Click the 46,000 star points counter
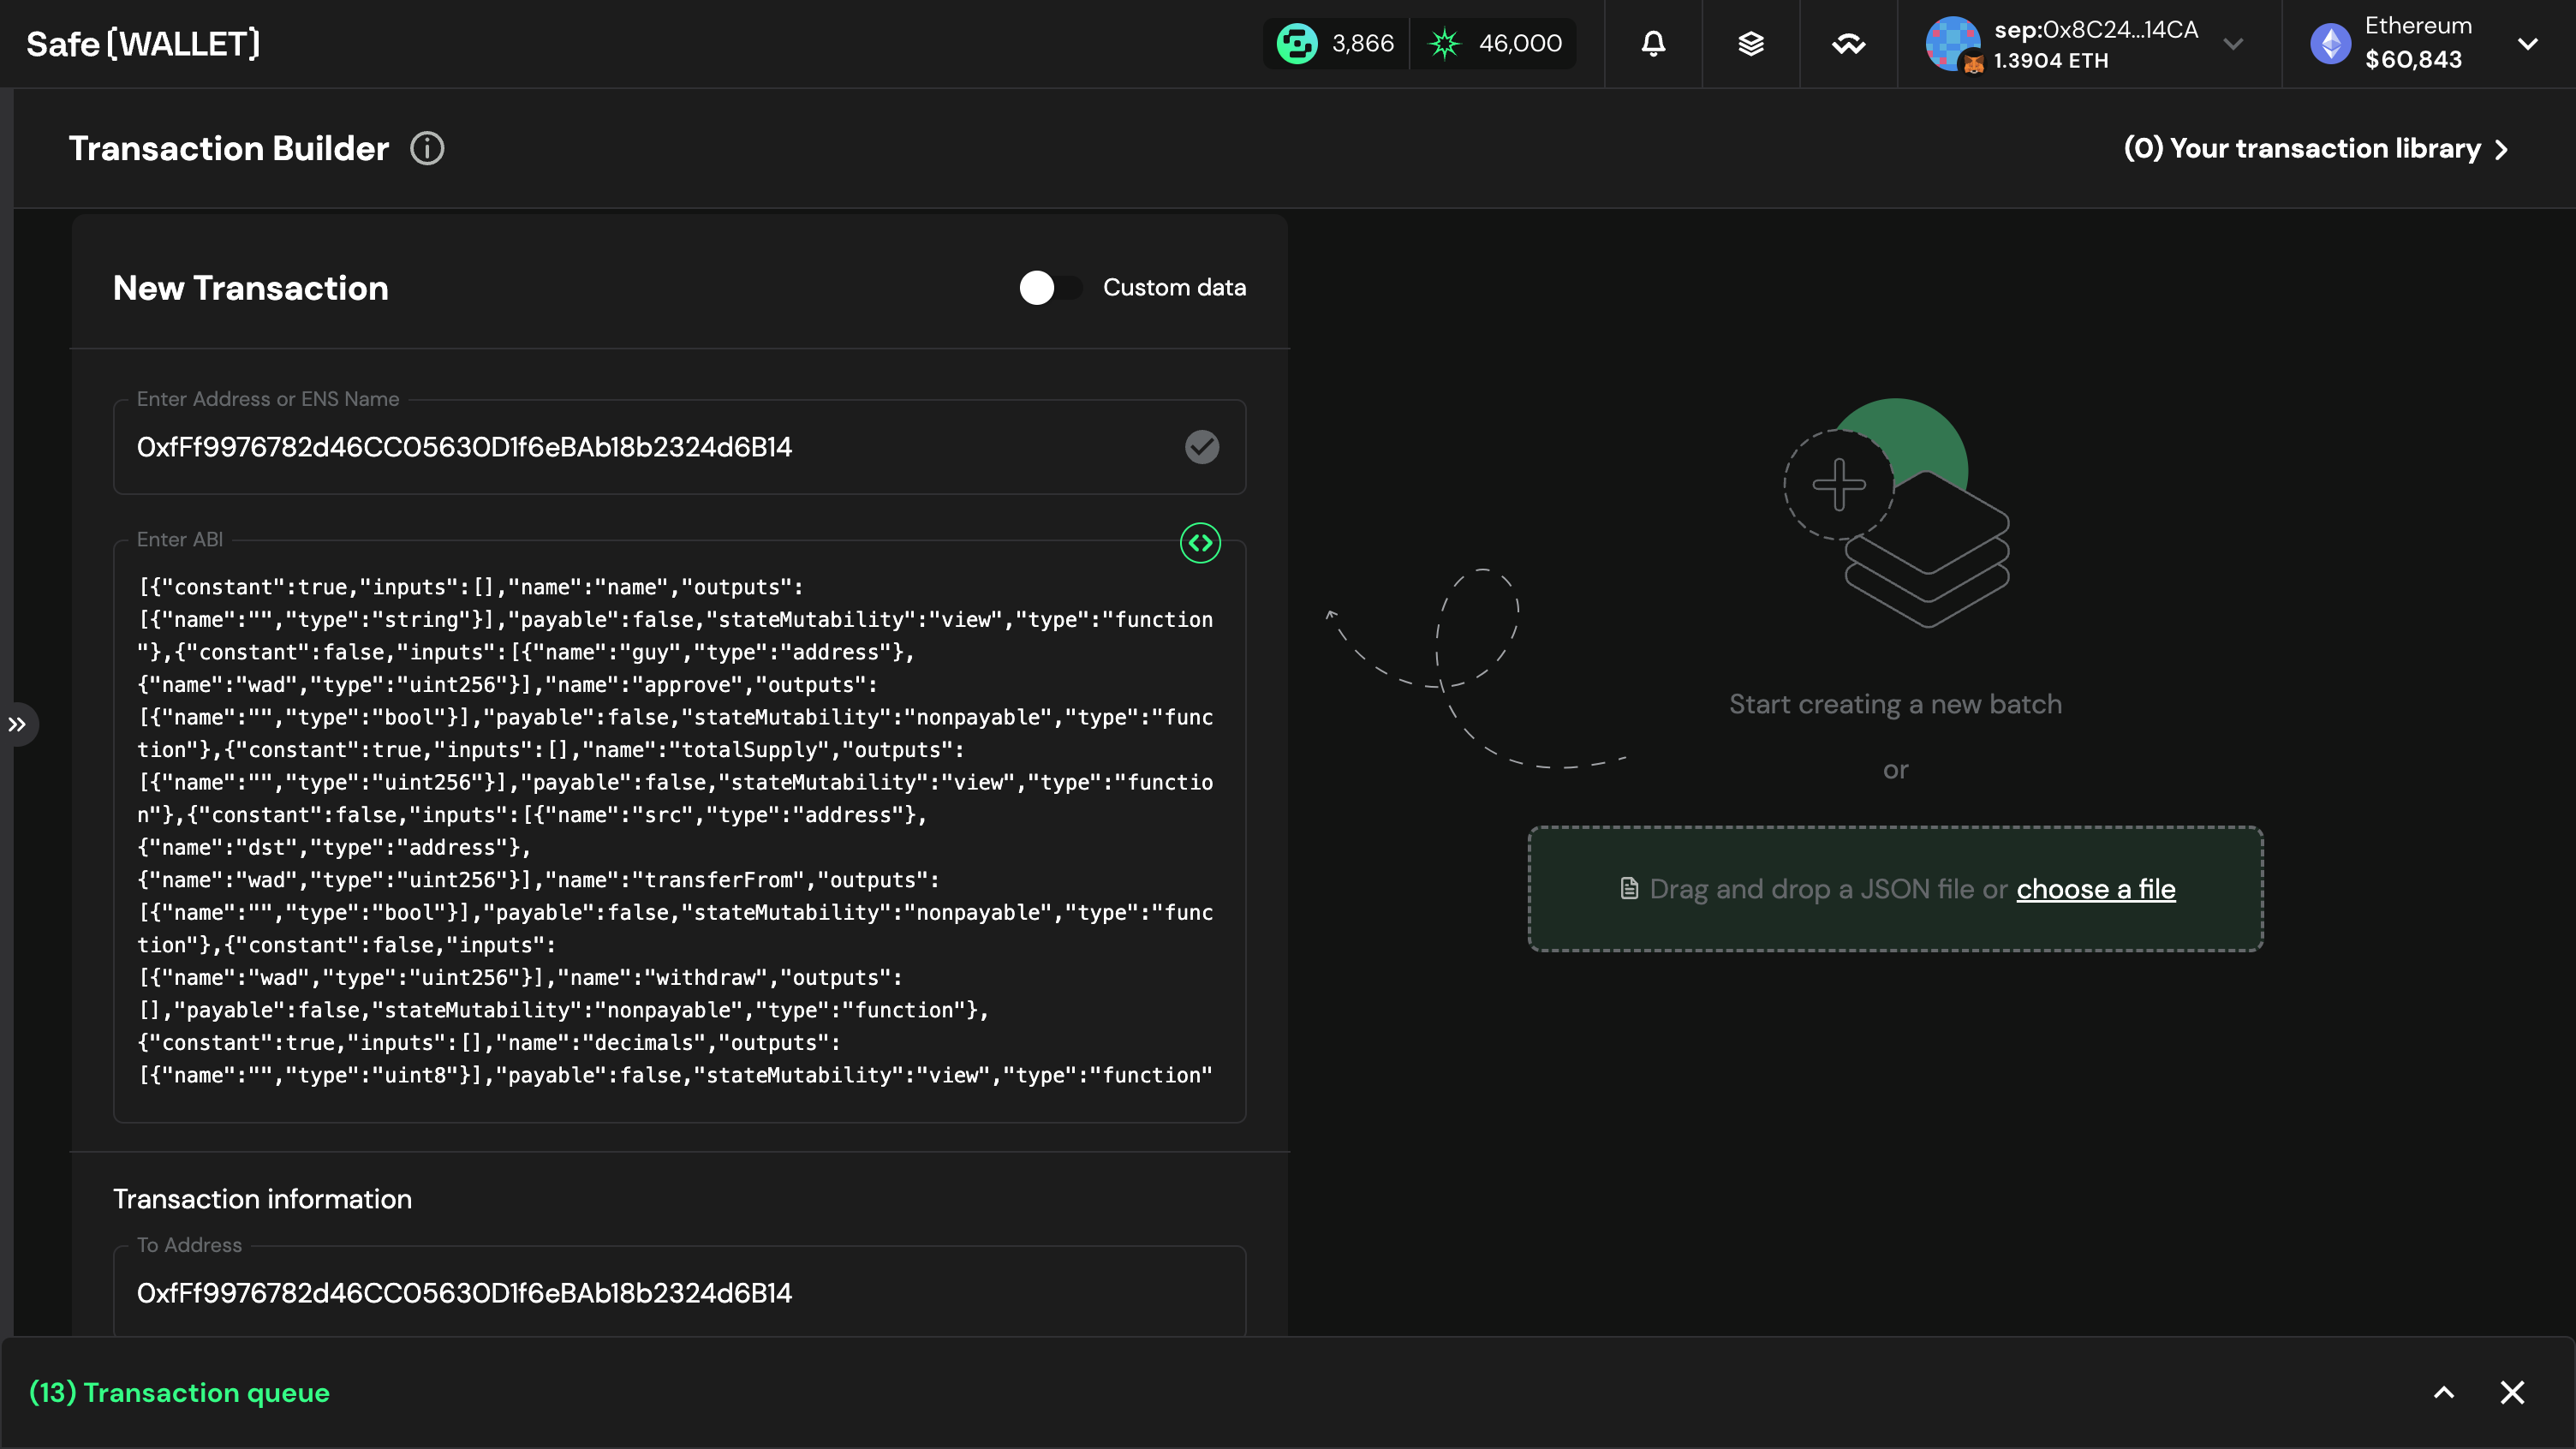 pyautogui.click(x=1494, y=44)
